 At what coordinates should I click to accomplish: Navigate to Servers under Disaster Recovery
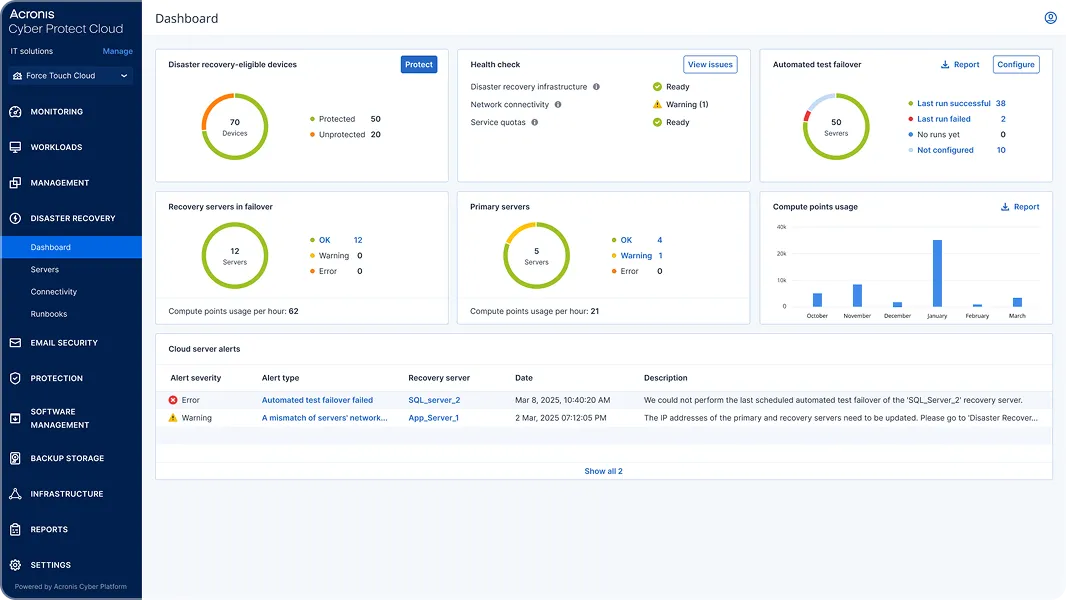pos(44,269)
